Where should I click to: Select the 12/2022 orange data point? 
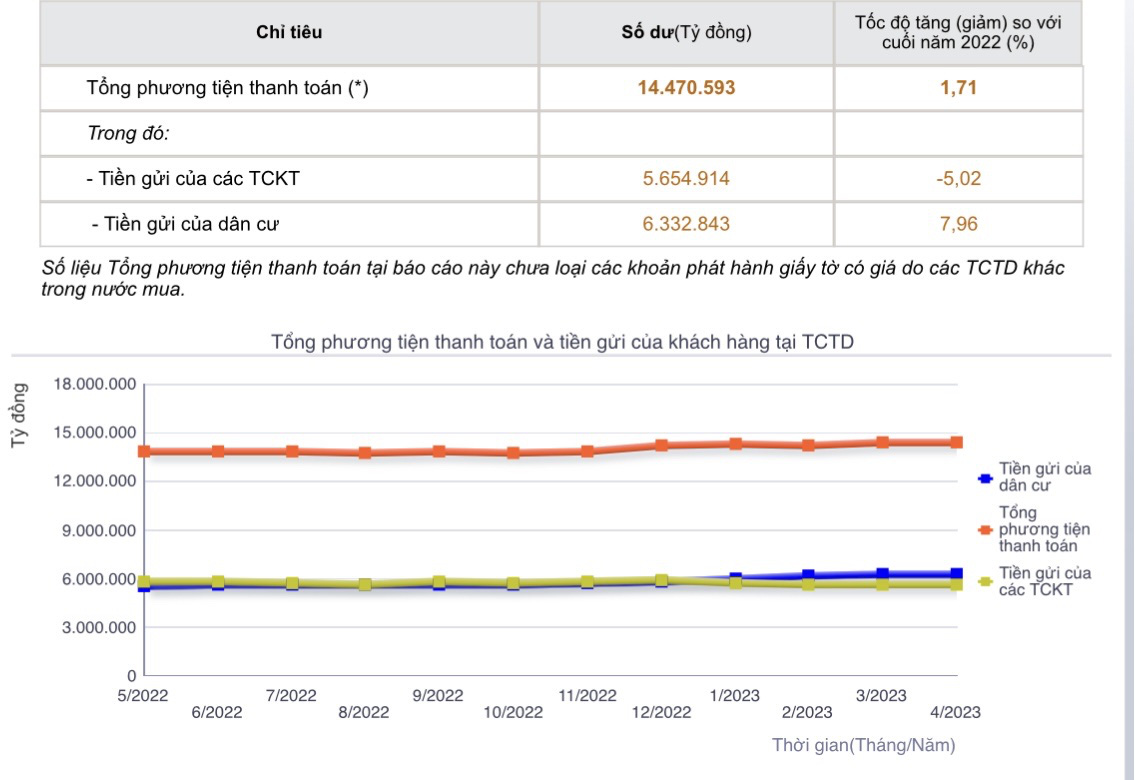661,445
